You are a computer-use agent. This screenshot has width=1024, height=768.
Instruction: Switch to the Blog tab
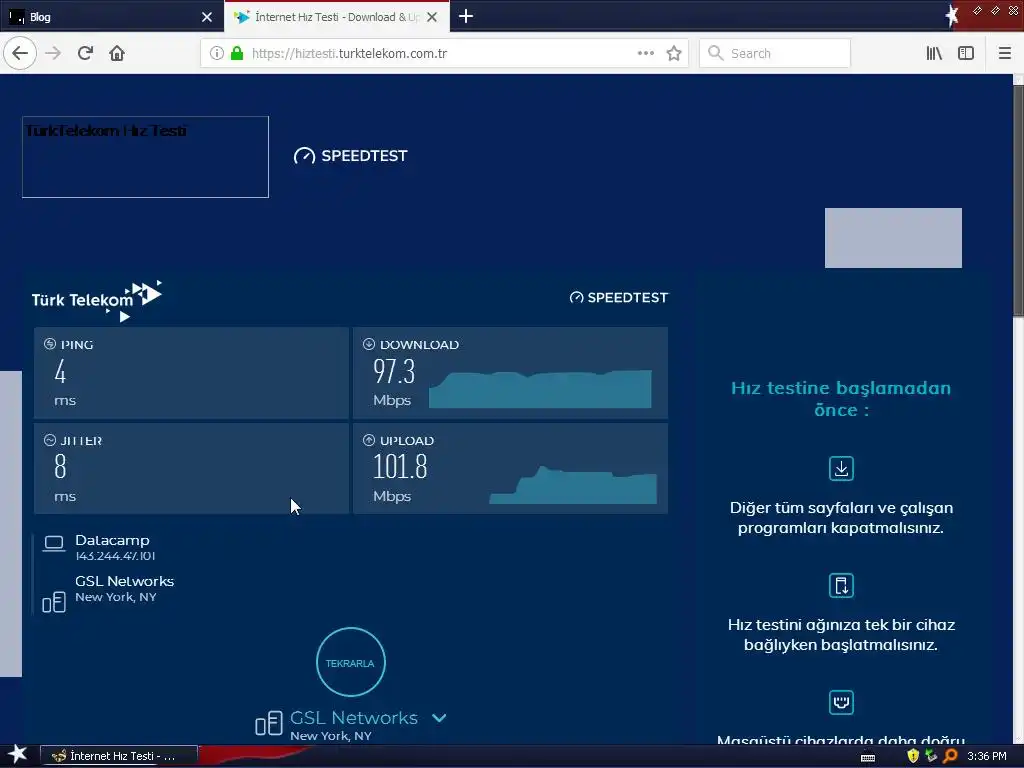[112, 17]
